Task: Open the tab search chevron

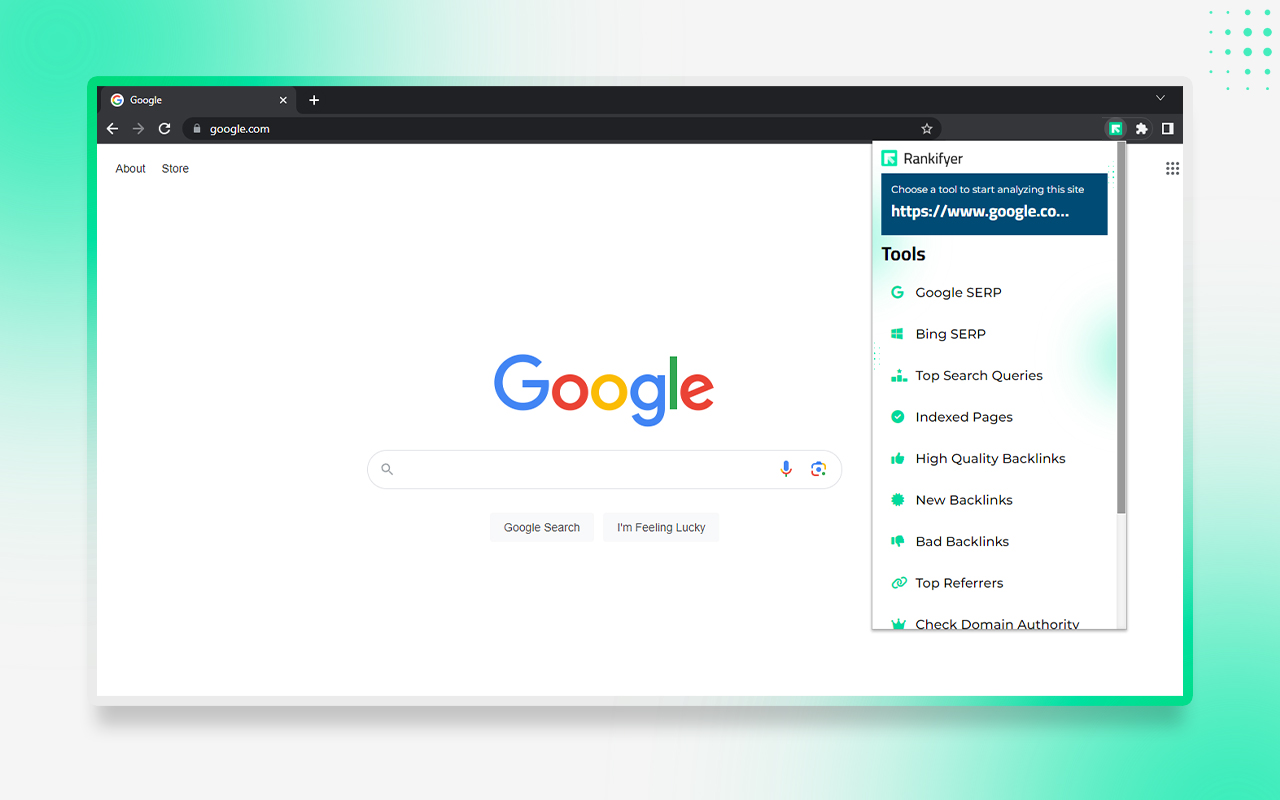Action: point(1160,98)
